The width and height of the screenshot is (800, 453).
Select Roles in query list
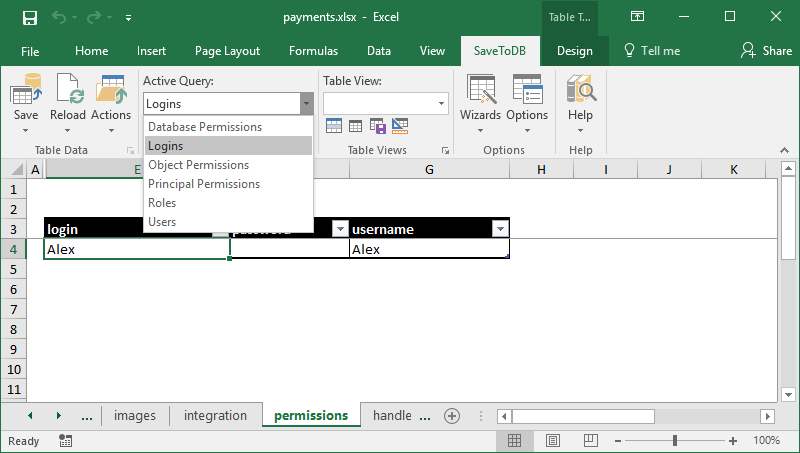point(229,203)
